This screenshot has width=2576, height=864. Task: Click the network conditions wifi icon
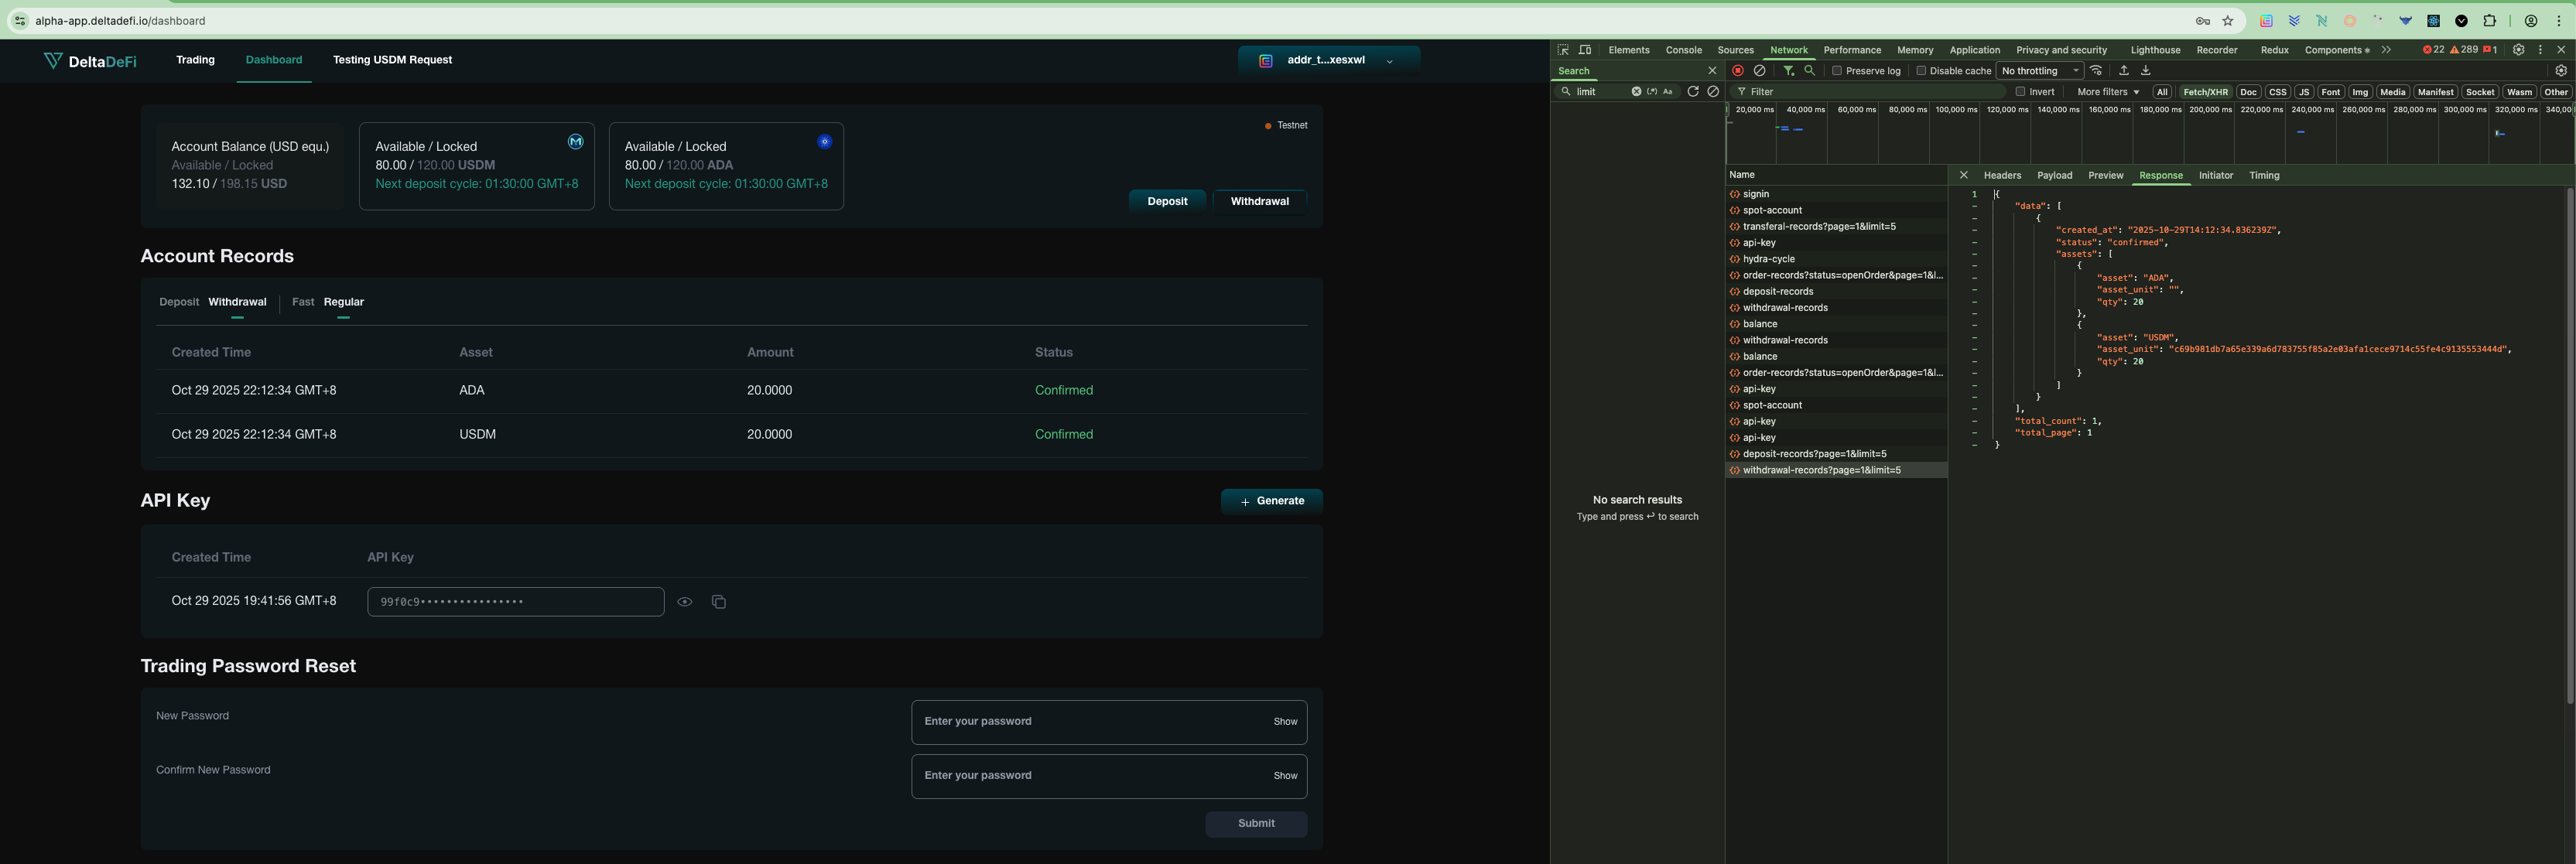[2096, 71]
